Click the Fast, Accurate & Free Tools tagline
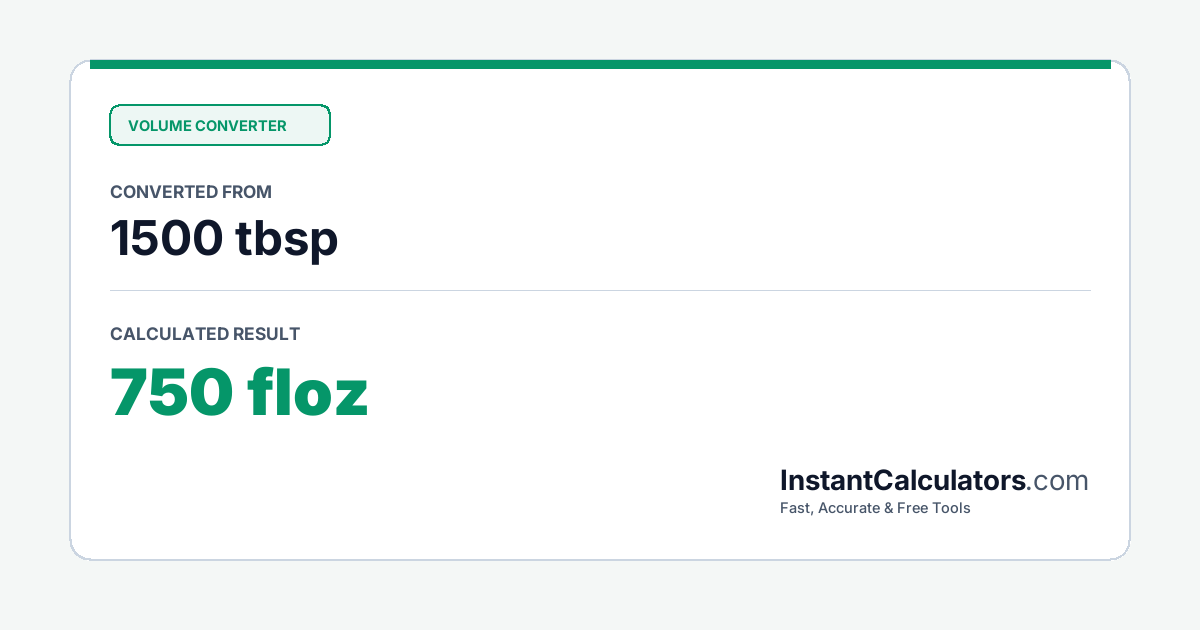1200x630 pixels. (x=875, y=508)
